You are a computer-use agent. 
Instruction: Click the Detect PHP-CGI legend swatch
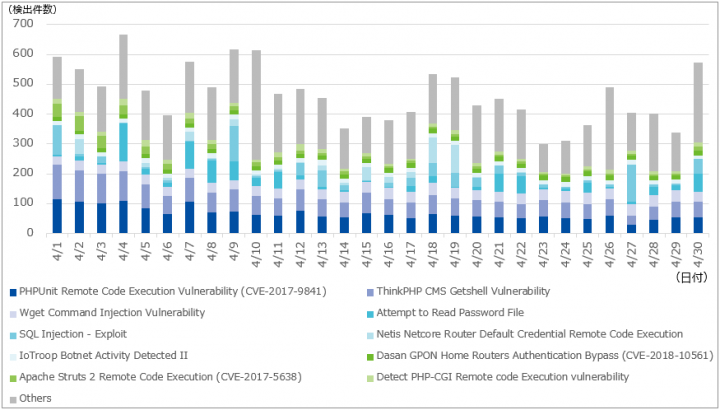(x=371, y=378)
